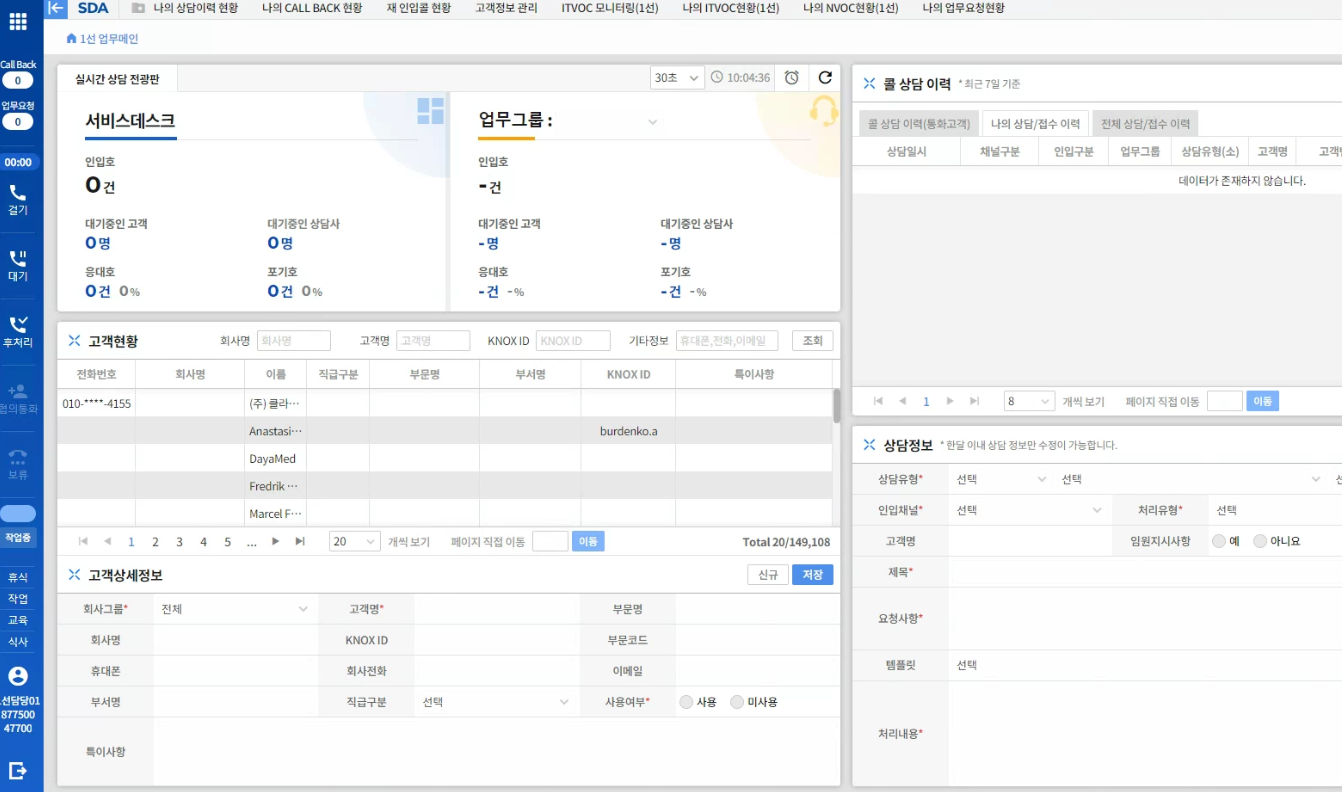Click the 회사명 search input field
Image resolution: width=1342 pixels, height=792 pixels.
pyautogui.click(x=294, y=341)
